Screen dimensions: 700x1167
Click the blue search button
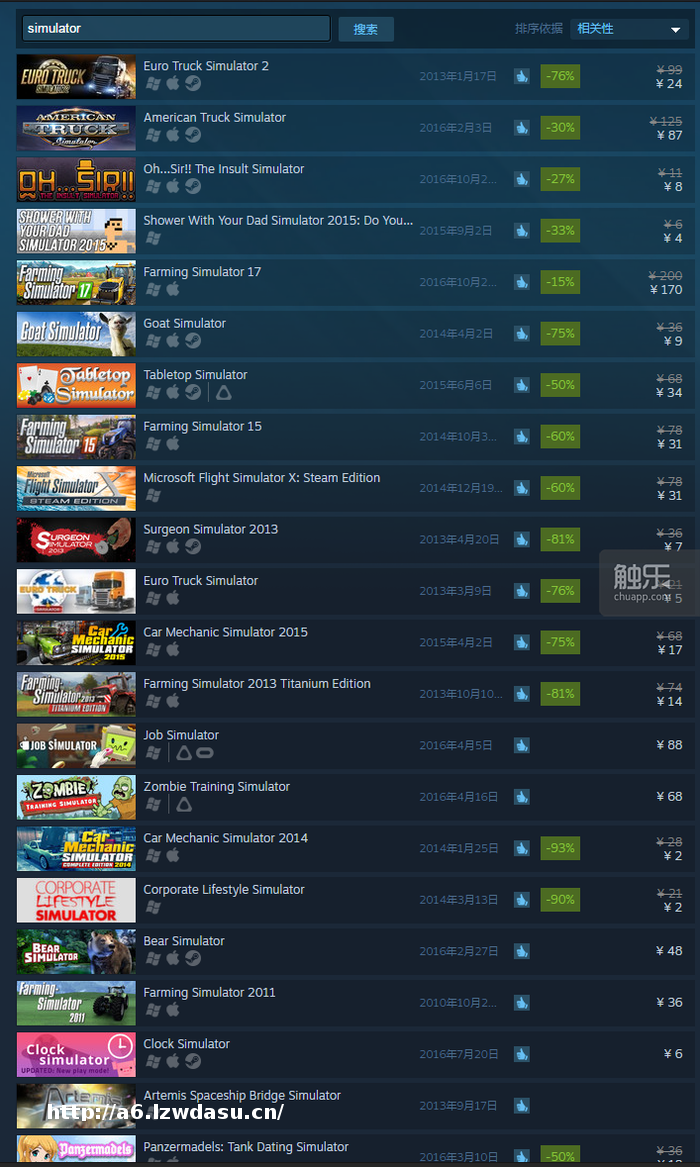pos(366,29)
